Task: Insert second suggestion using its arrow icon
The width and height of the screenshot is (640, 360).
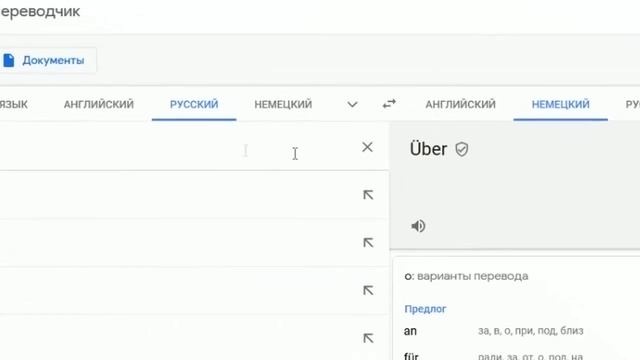Action: (x=368, y=243)
